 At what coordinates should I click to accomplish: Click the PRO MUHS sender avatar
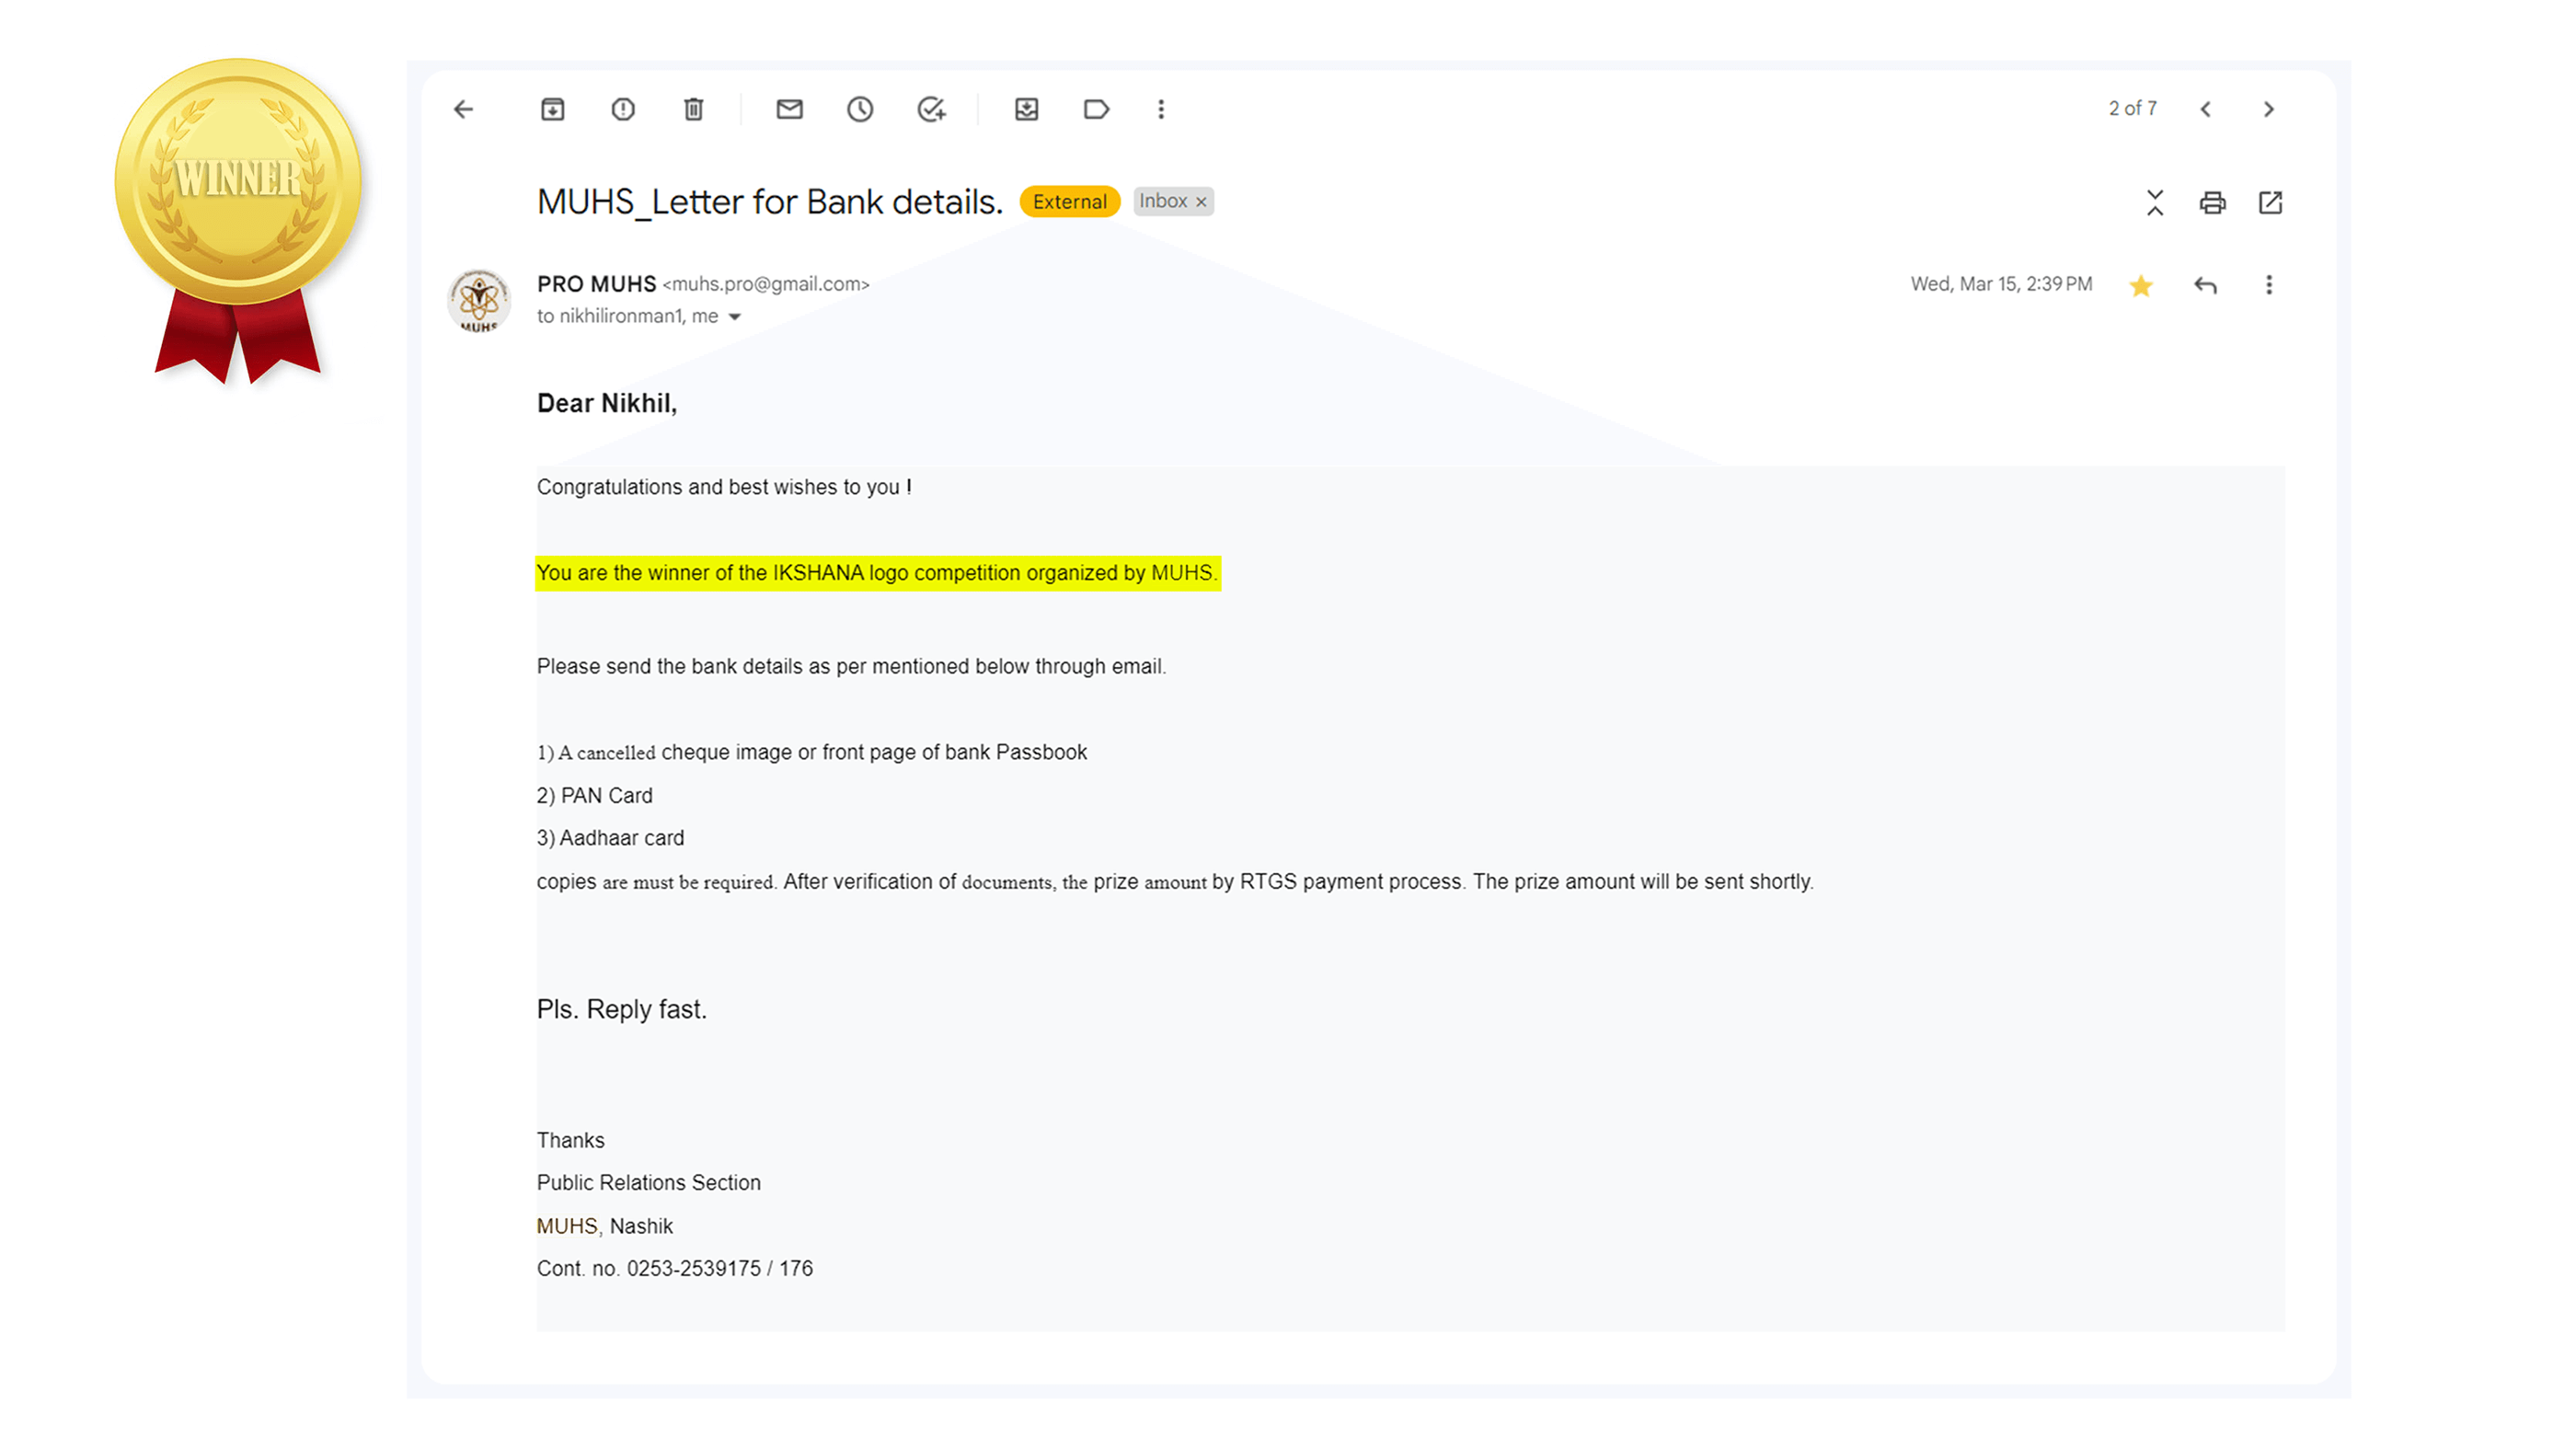(479, 300)
